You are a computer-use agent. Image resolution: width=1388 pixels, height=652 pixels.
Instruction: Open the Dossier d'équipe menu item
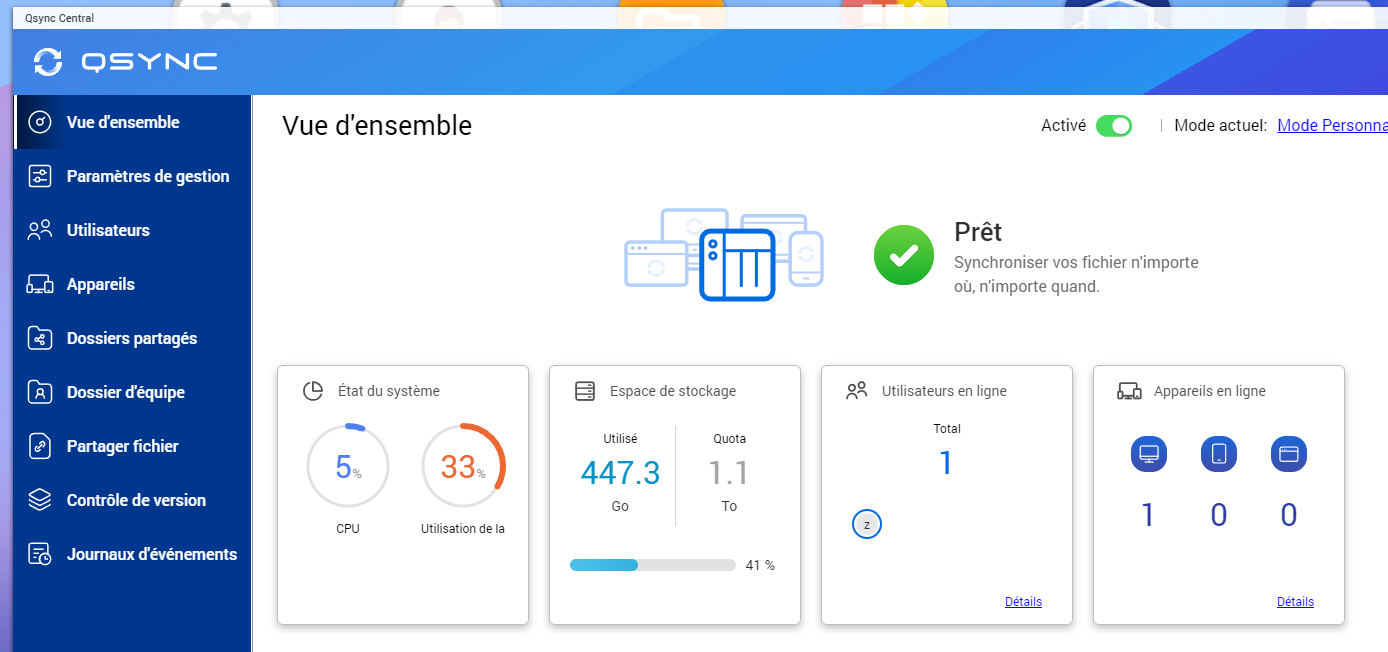[x=125, y=392]
